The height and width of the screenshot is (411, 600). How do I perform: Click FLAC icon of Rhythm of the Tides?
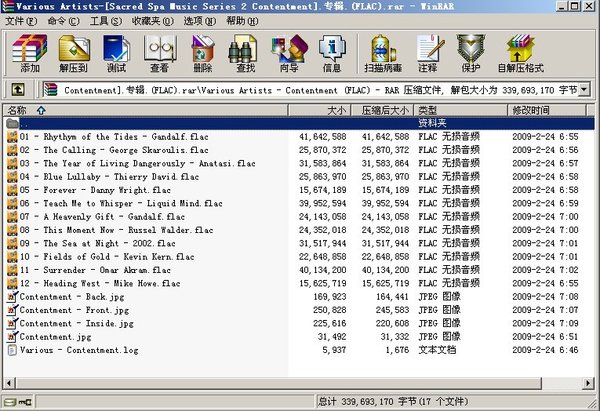pos(12,137)
